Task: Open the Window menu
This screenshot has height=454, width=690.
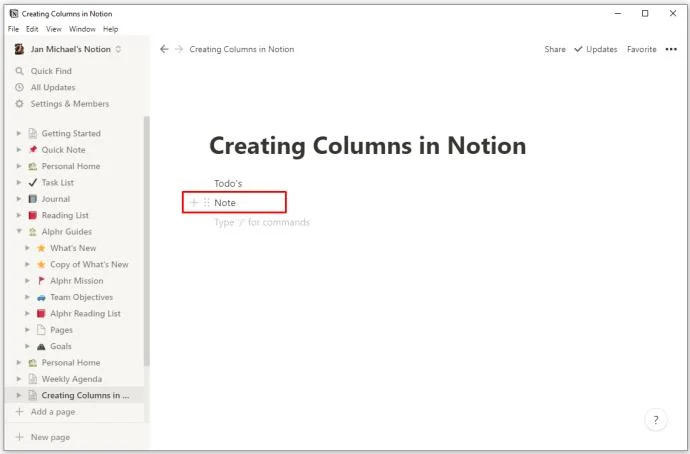Action: click(x=82, y=29)
